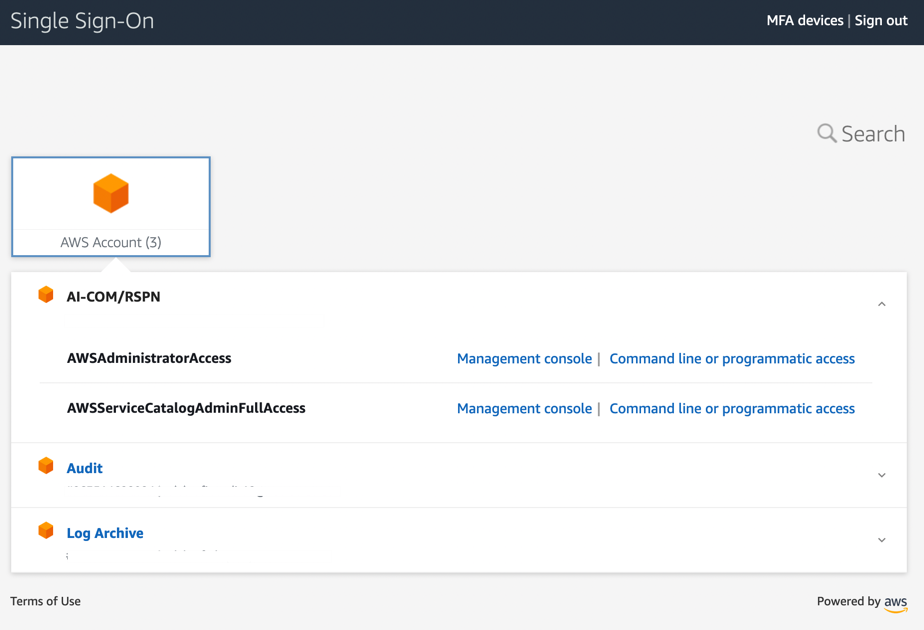Click the orange cube icon beside AI-COM/RSPN
This screenshot has height=630, width=924.
[x=46, y=293]
